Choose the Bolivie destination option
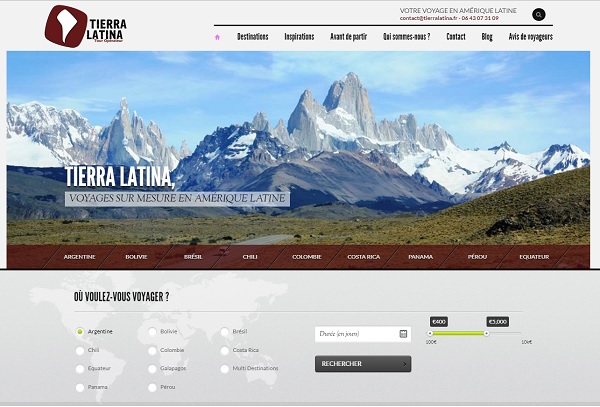600x407 pixels. click(153, 331)
